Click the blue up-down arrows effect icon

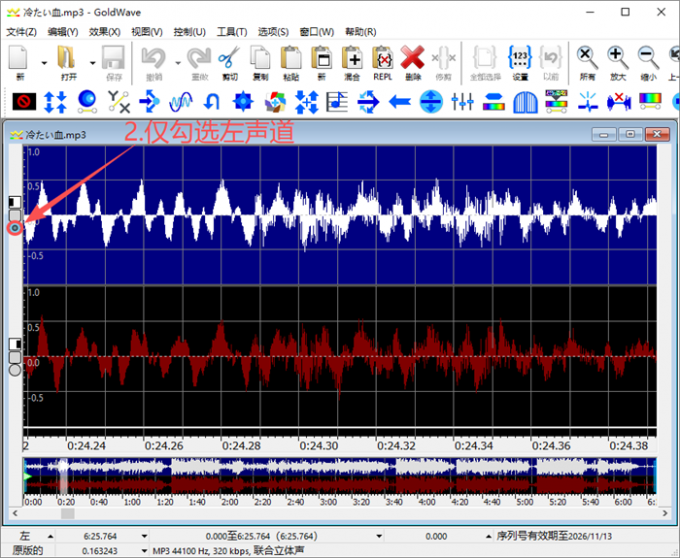click(x=56, y=102)
